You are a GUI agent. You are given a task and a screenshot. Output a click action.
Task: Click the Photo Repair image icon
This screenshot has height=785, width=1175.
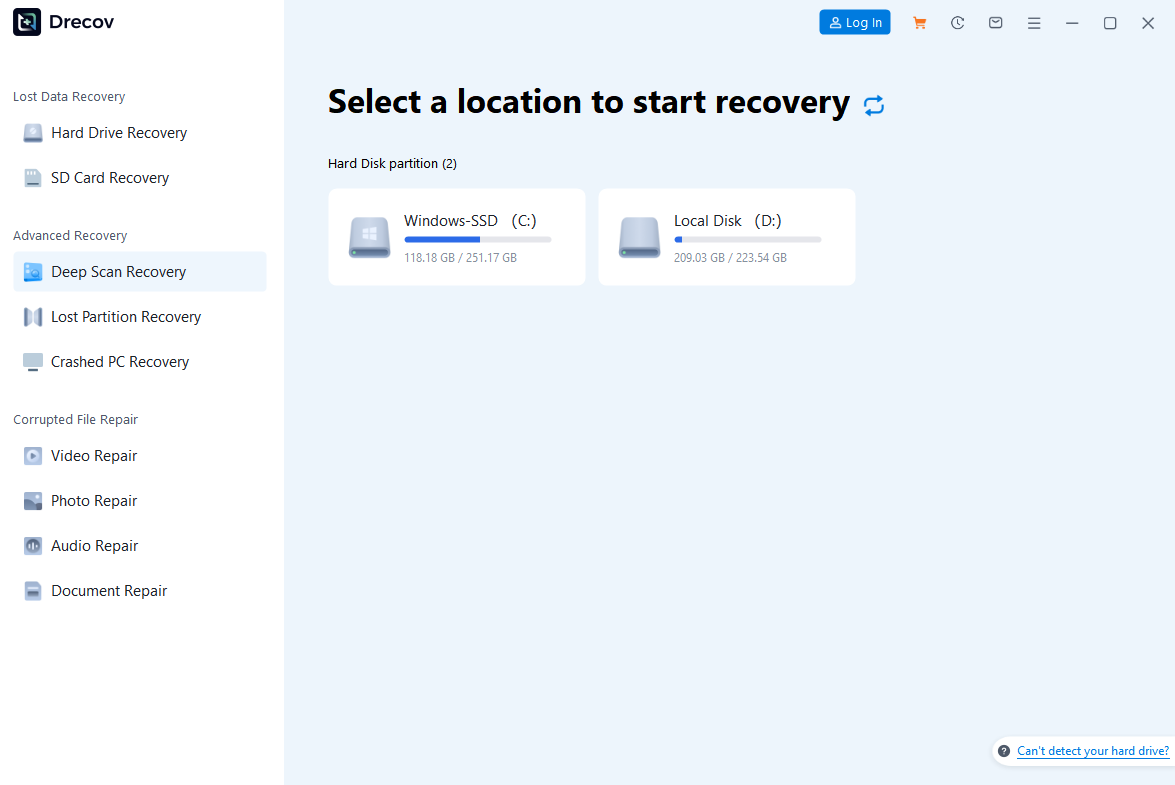[33, 500]
